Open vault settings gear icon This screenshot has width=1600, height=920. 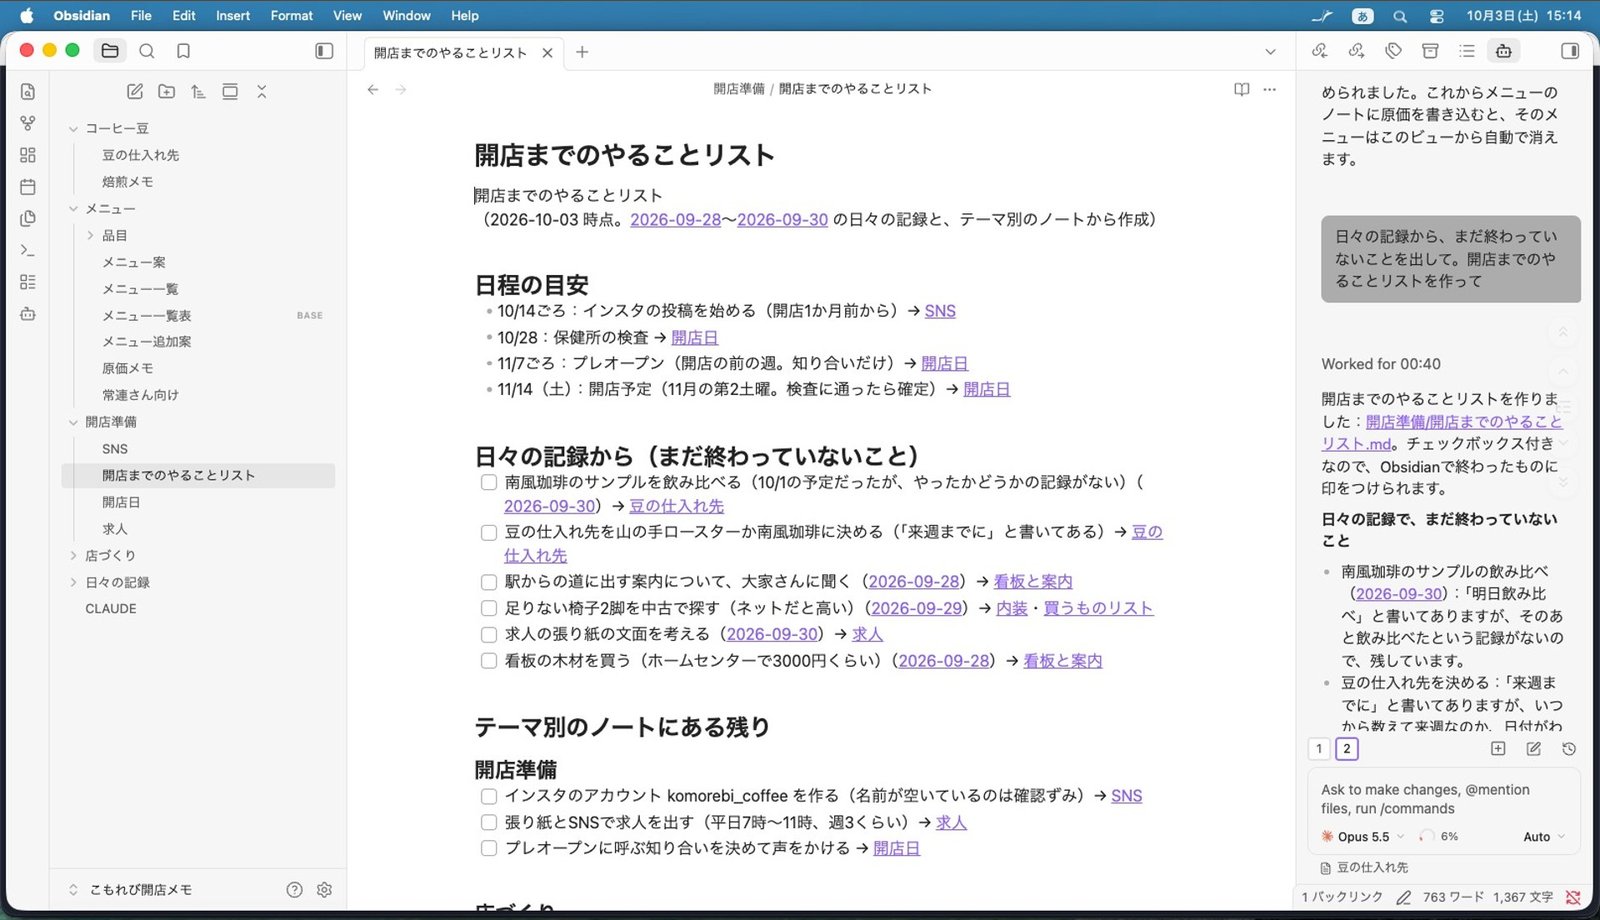coord(324,889)
